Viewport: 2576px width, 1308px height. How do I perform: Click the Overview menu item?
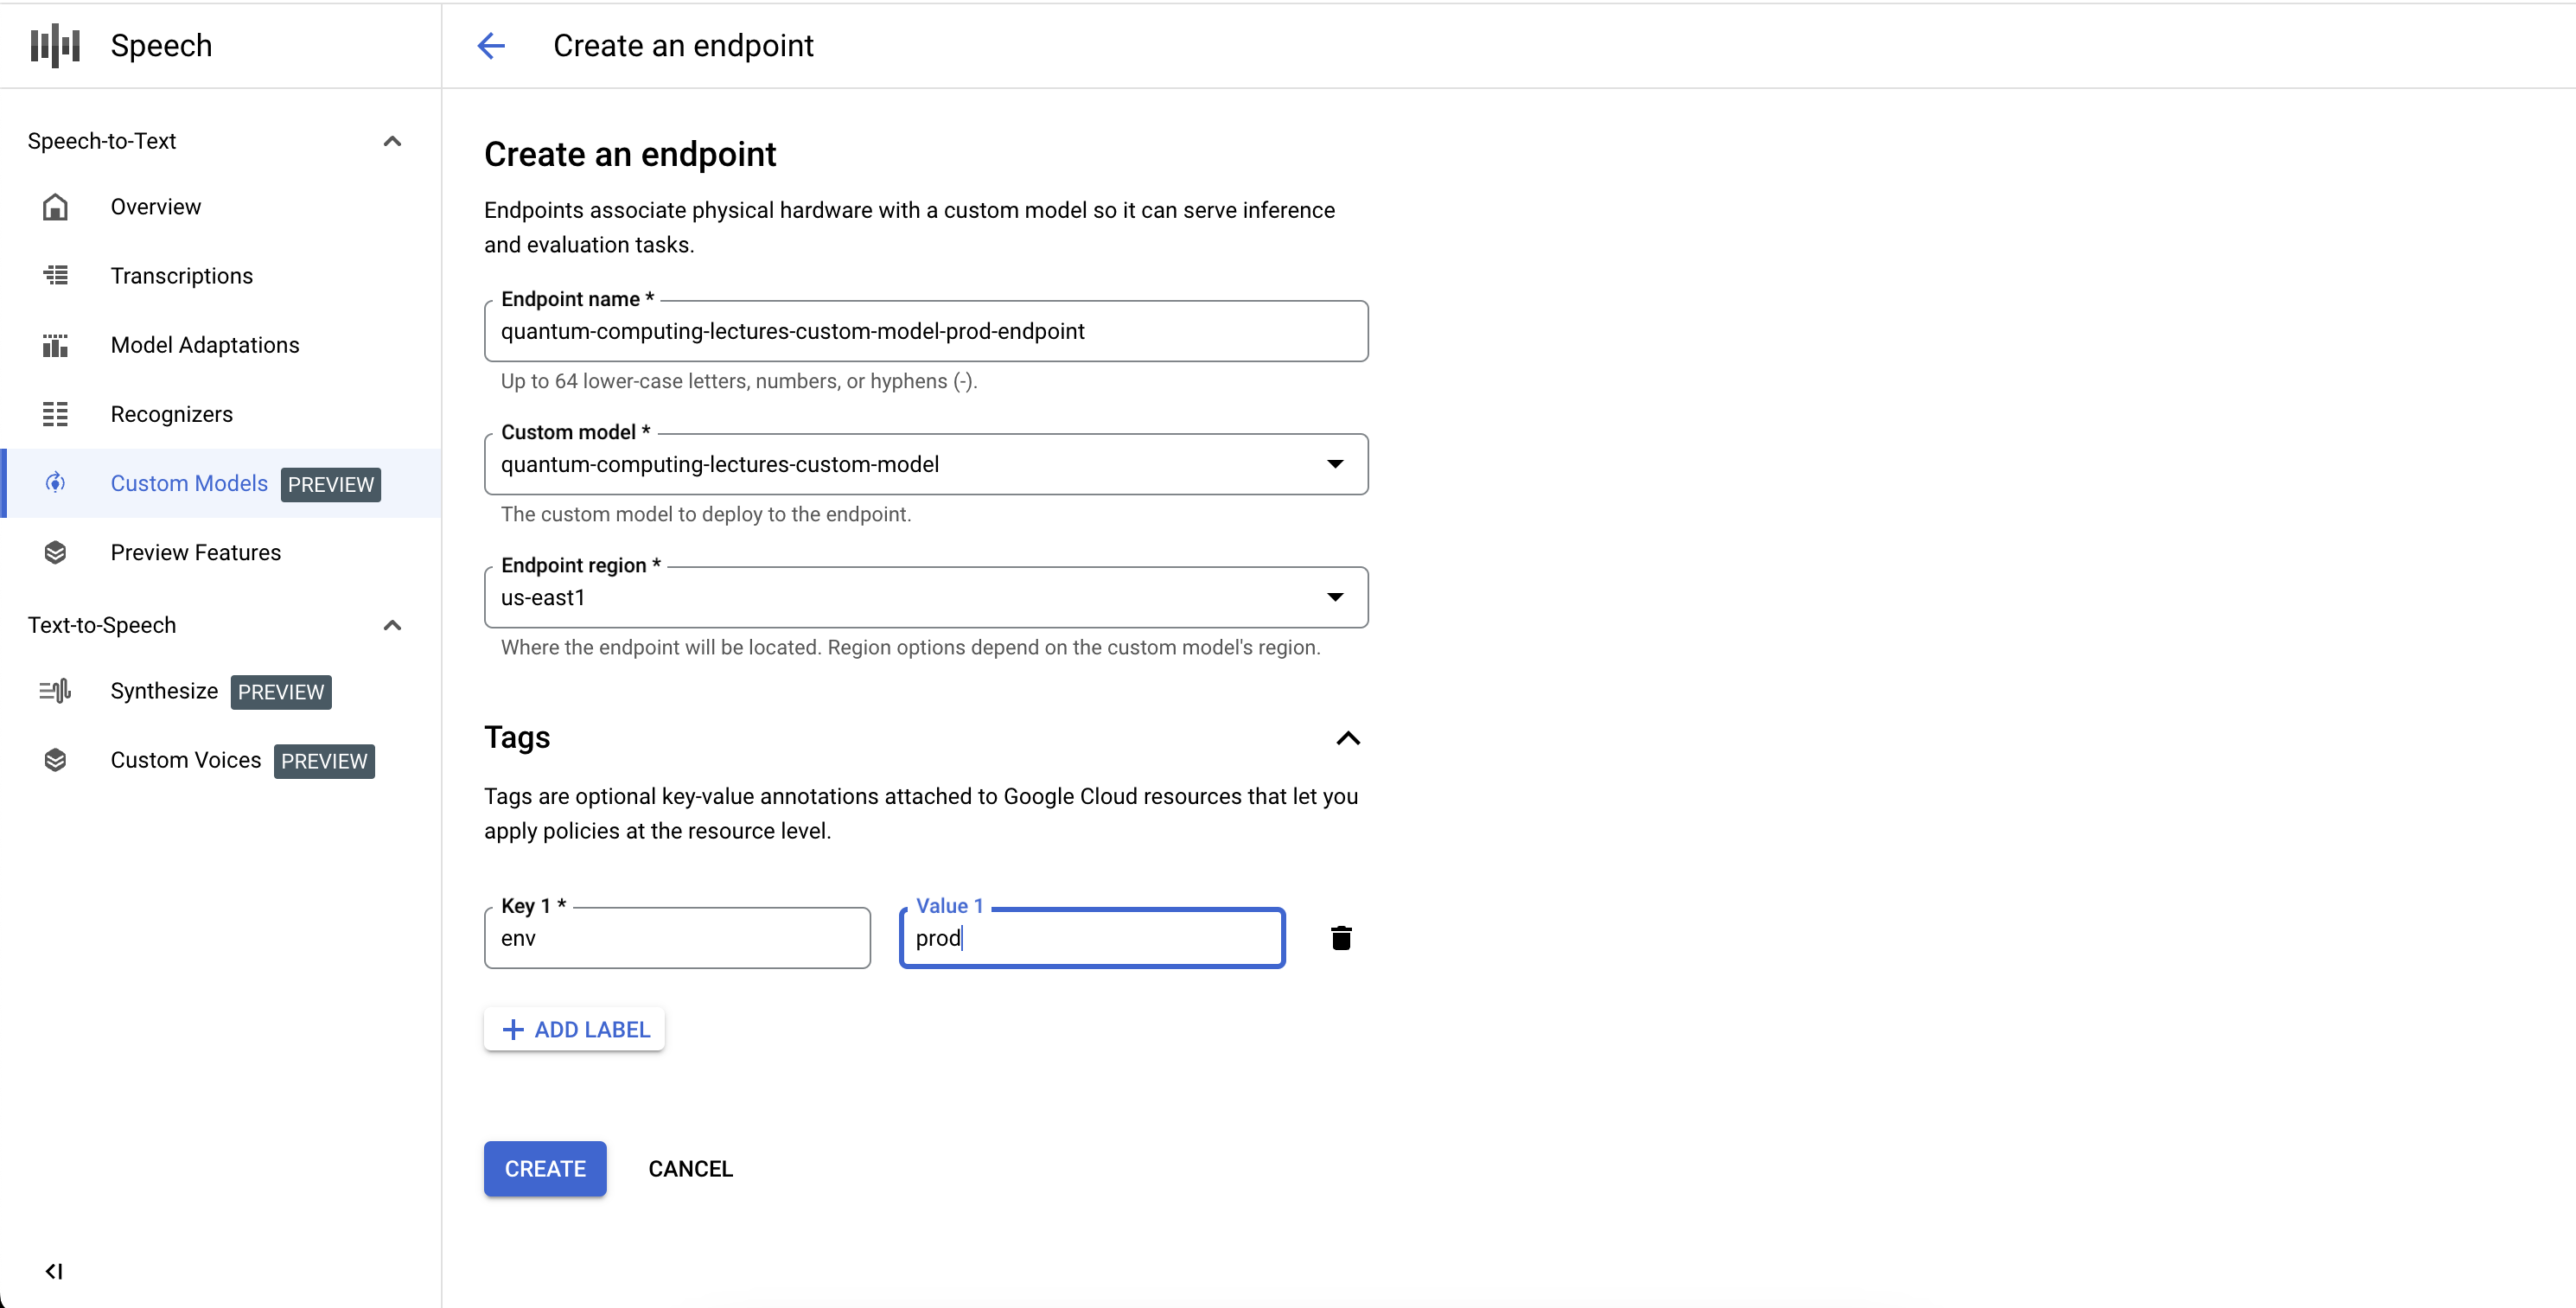tap(155, 207)
